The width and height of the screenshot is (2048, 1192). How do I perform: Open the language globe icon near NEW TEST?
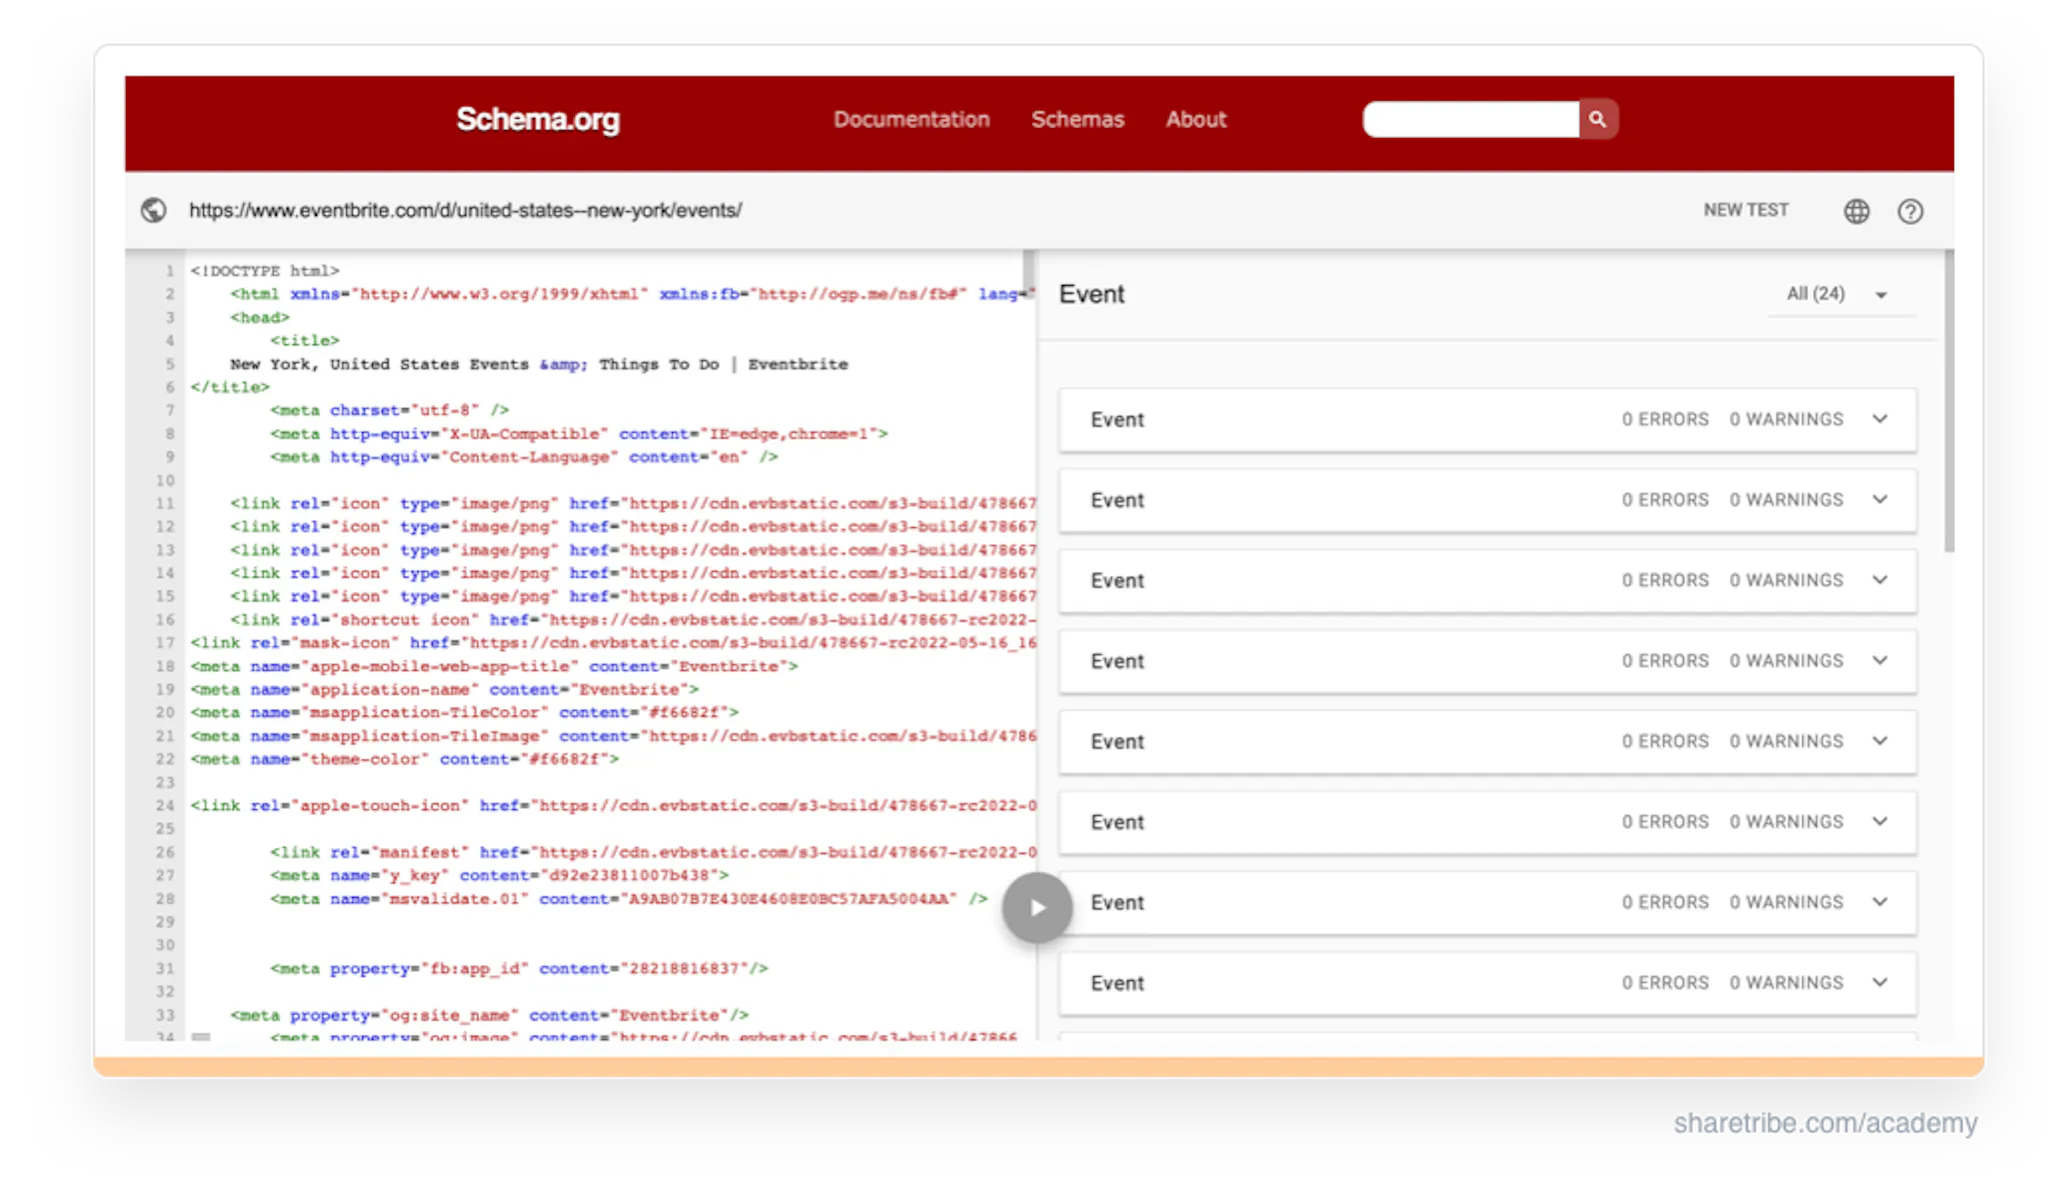1856,211
